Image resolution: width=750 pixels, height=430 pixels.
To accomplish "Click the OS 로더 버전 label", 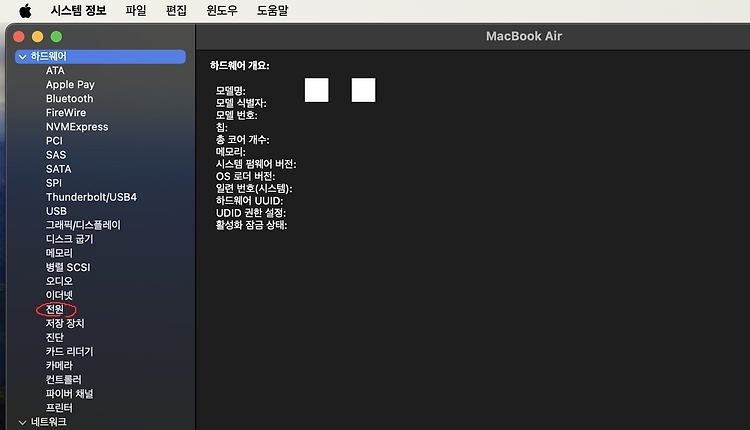I will [x=245, y=176].
